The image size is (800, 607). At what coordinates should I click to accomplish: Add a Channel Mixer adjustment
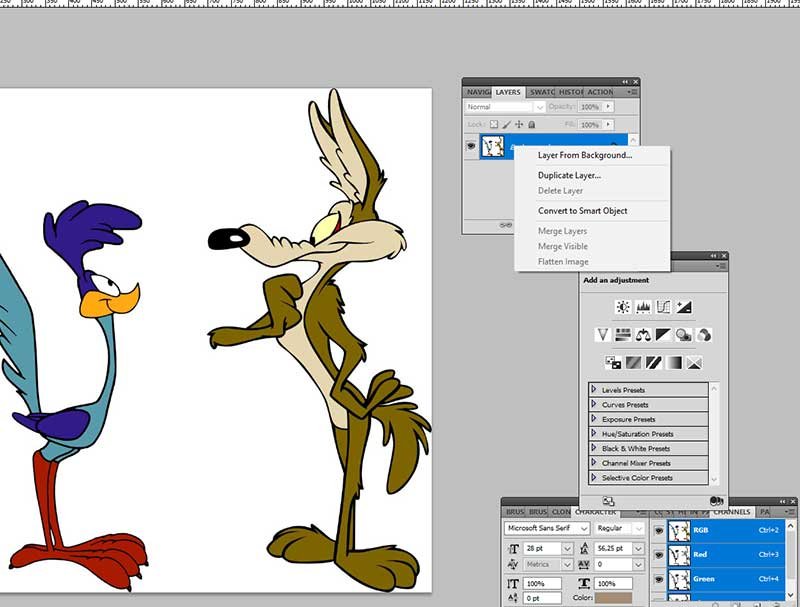pos(704,335)
